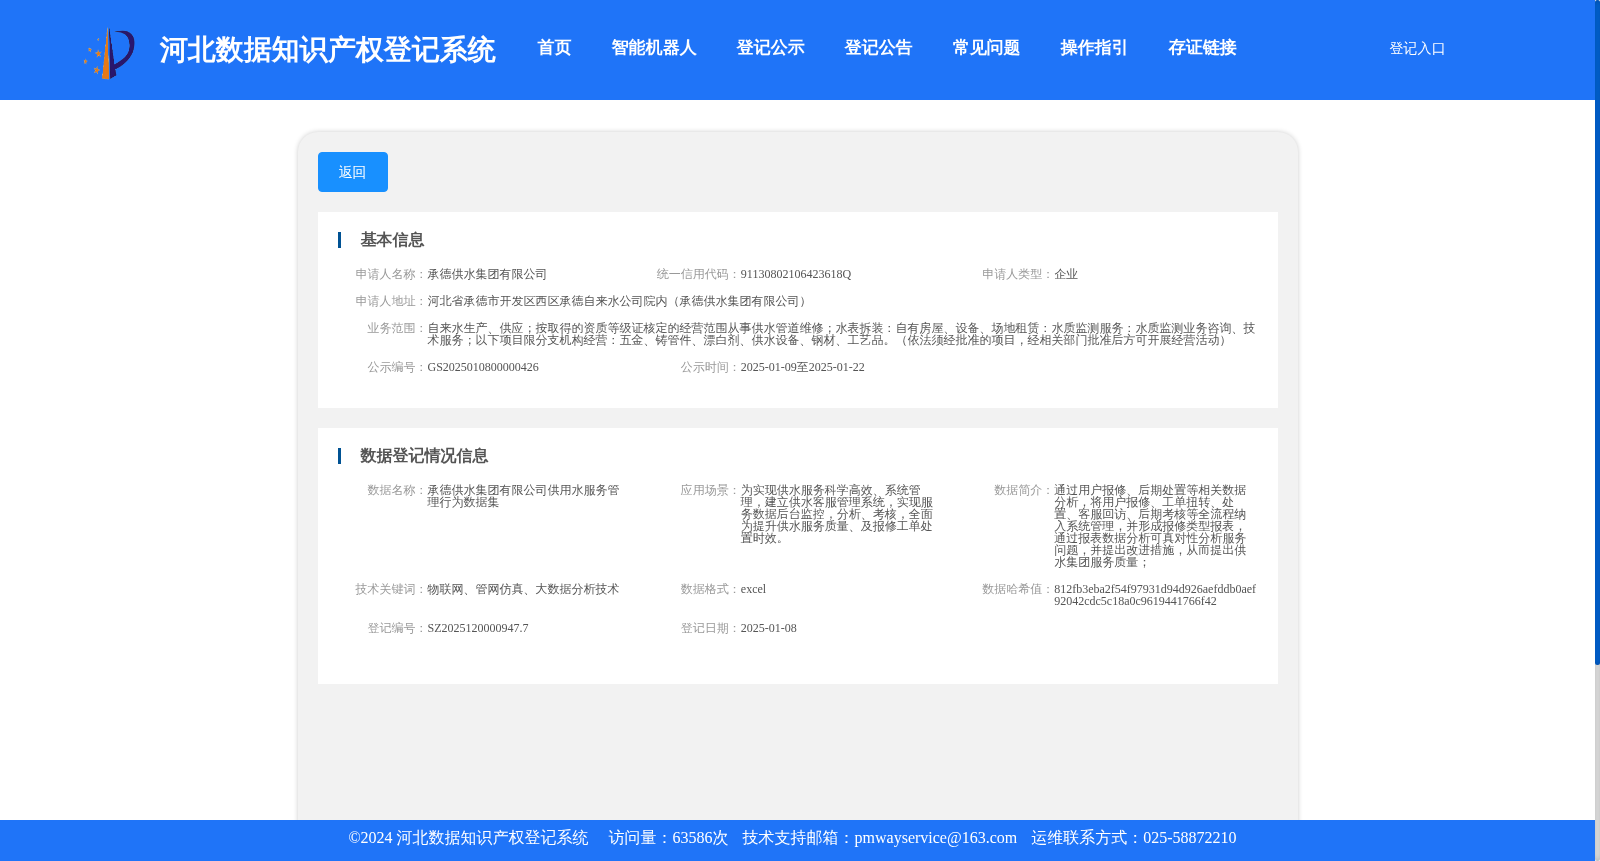Go to 登记公告 in navigation
This screenshot has width=1600, height=861.
(x=878, y=48)
